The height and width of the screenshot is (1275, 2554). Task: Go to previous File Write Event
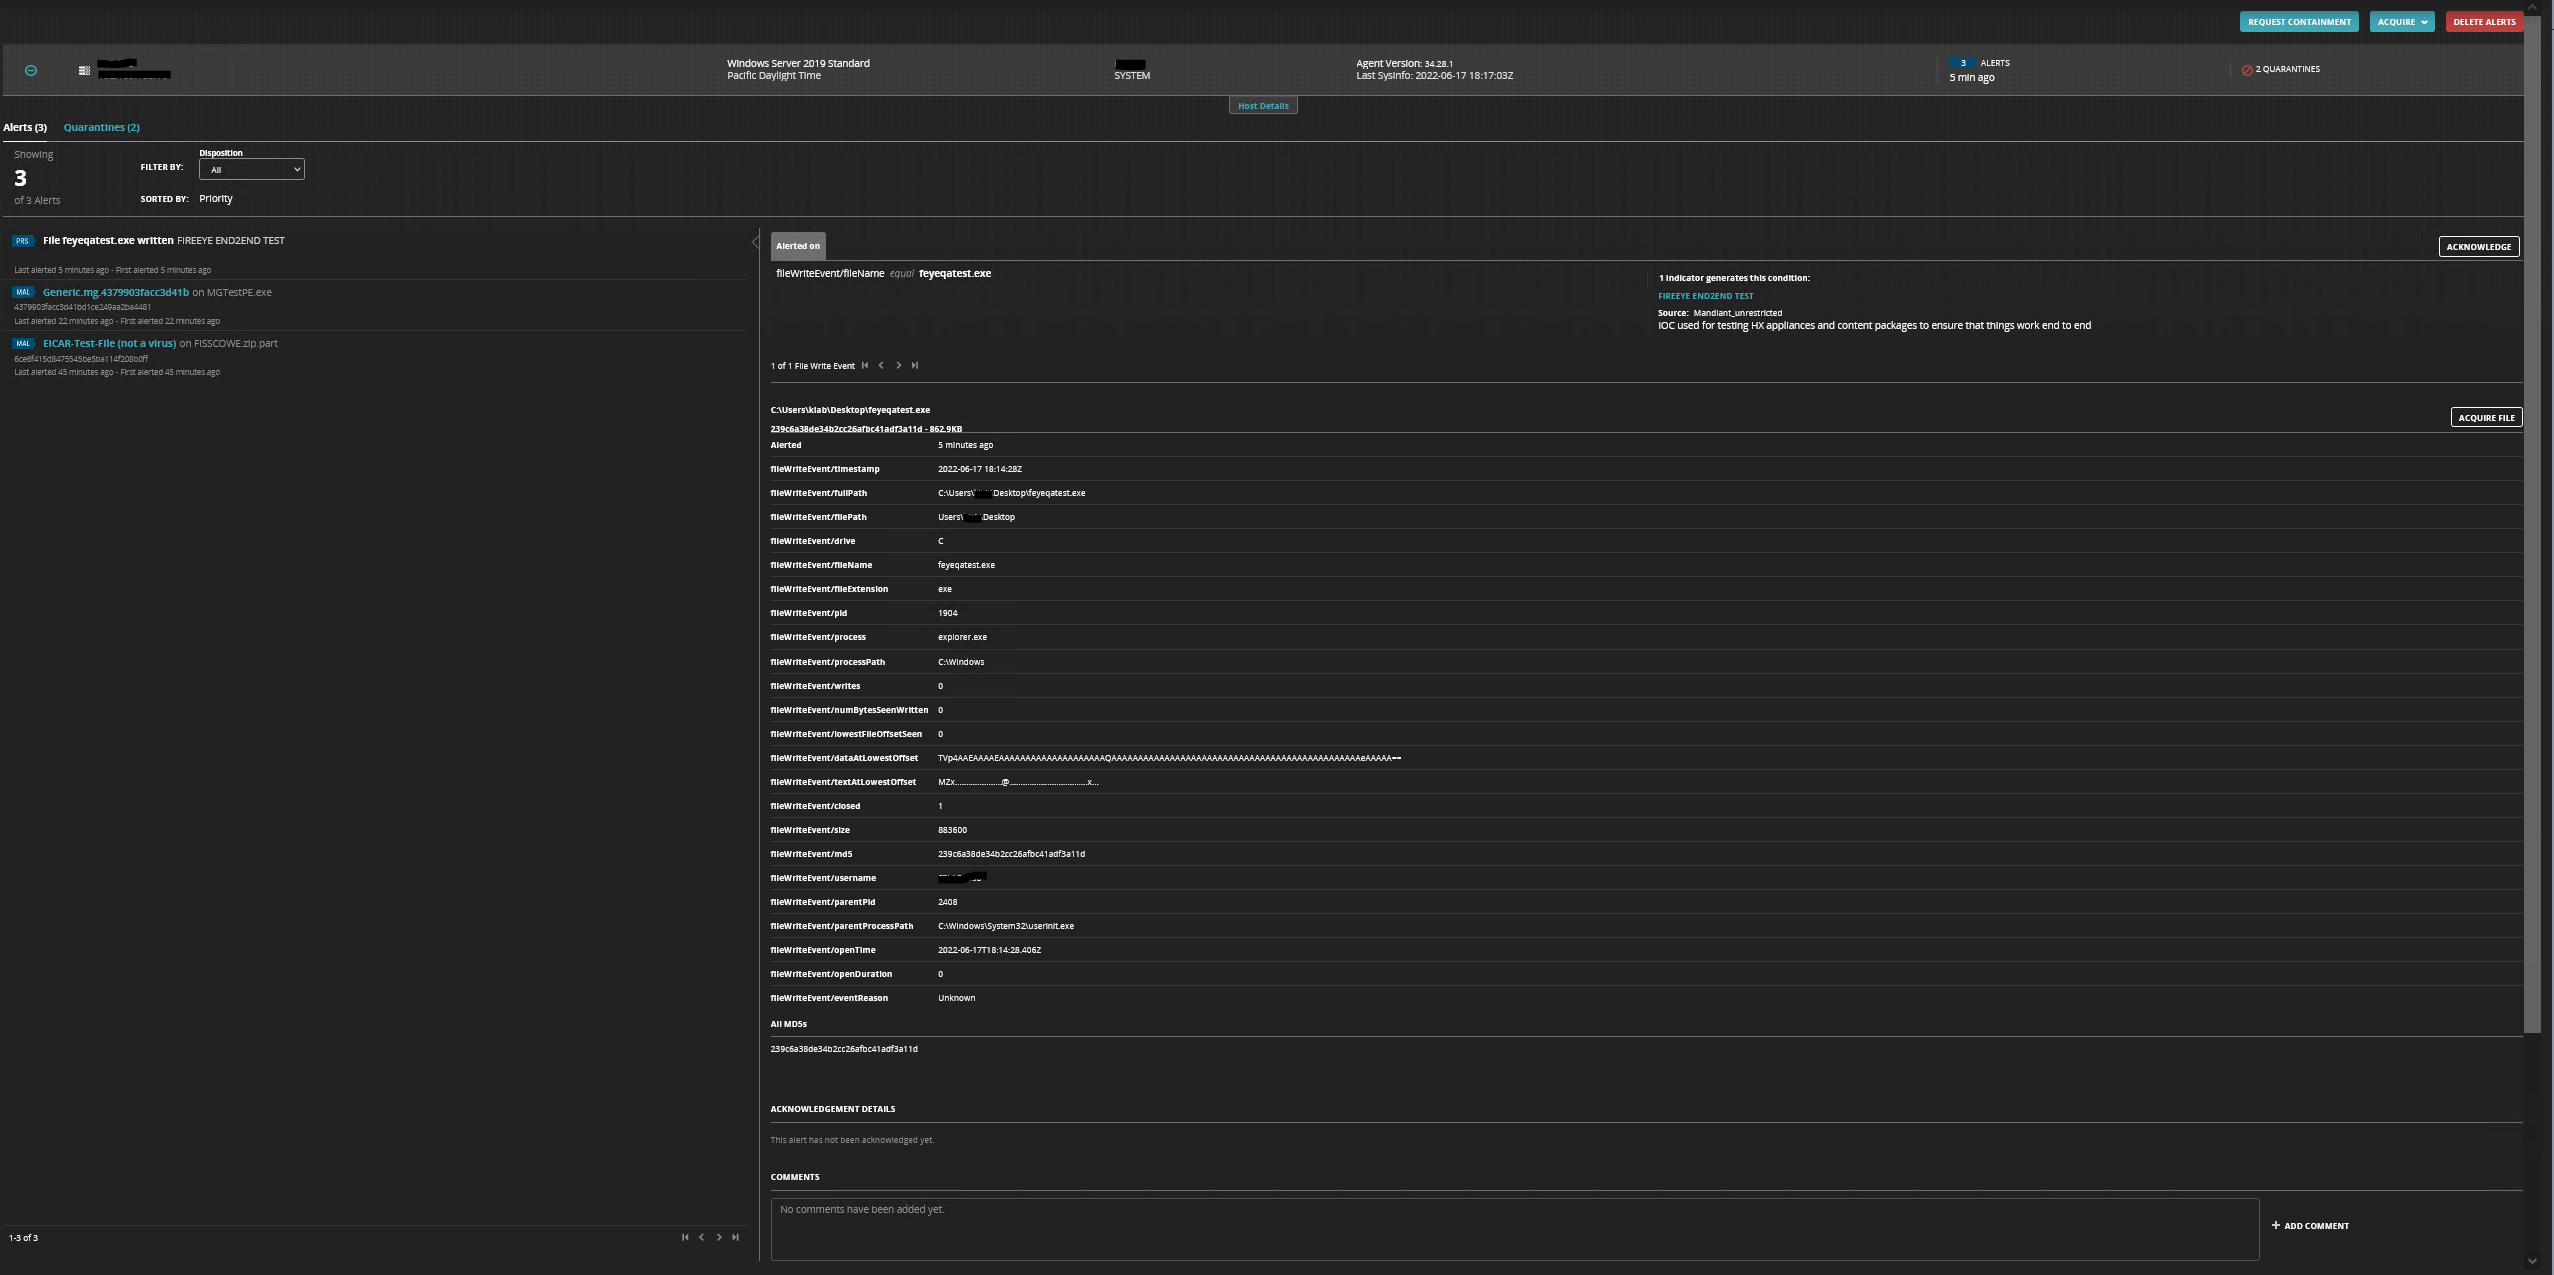881,365
